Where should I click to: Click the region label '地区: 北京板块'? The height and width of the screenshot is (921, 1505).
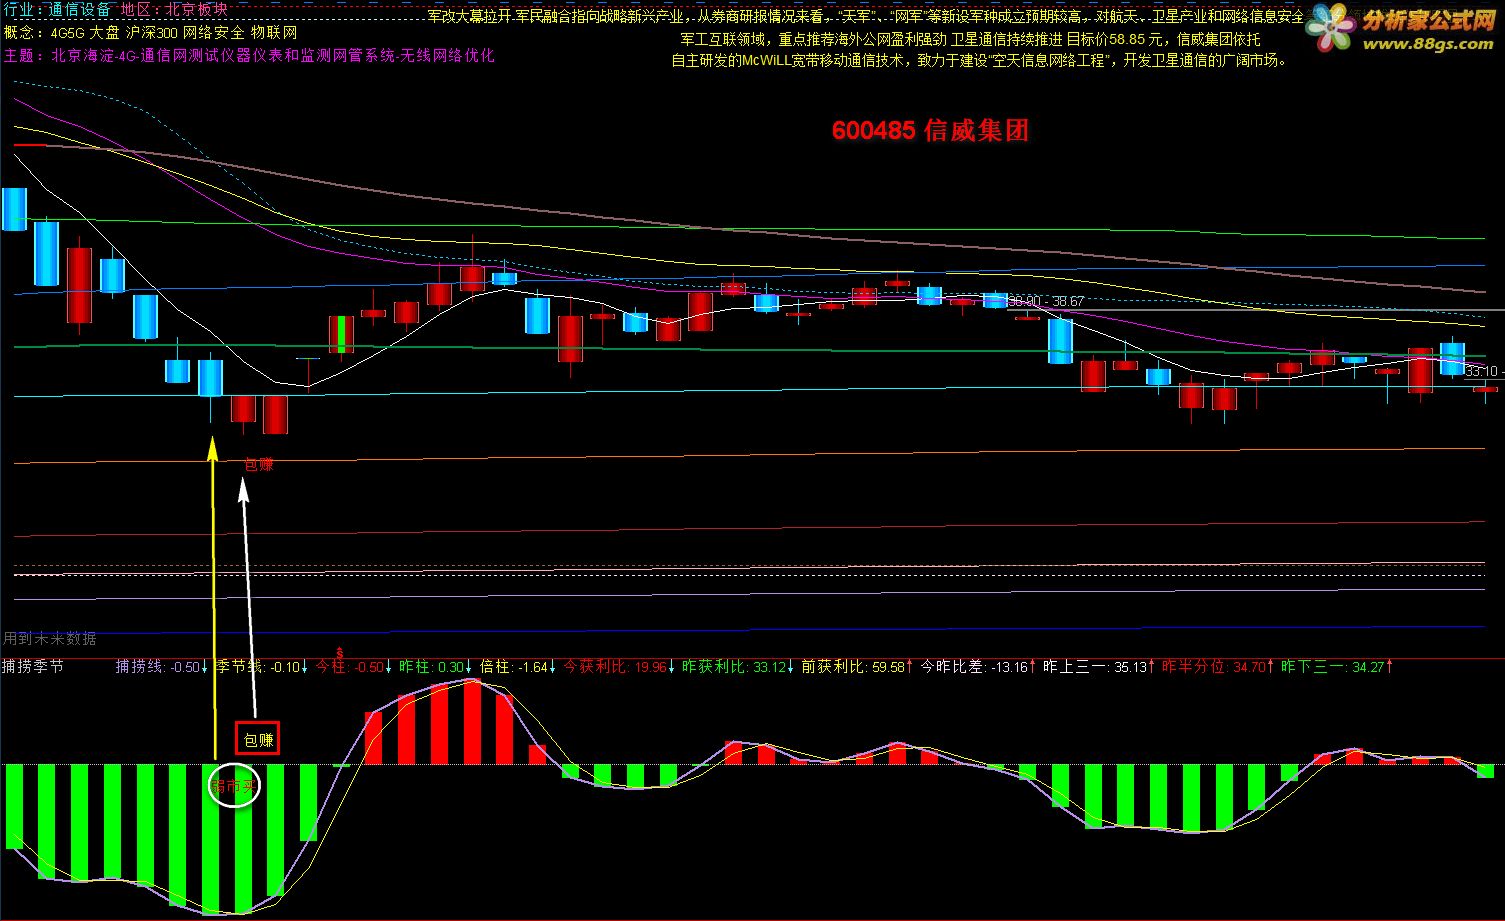174,10
